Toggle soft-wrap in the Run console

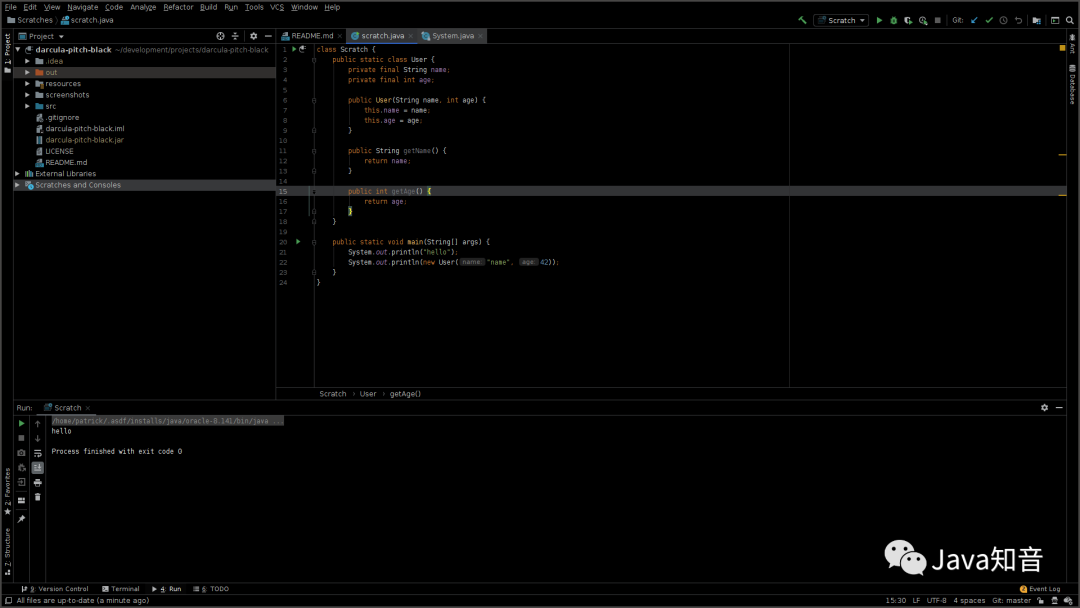tap(38, 453)
